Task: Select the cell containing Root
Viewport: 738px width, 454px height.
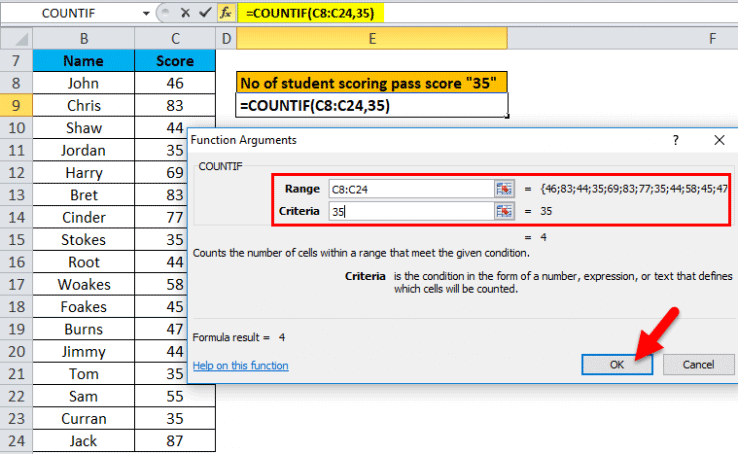Action: [84, 262]
